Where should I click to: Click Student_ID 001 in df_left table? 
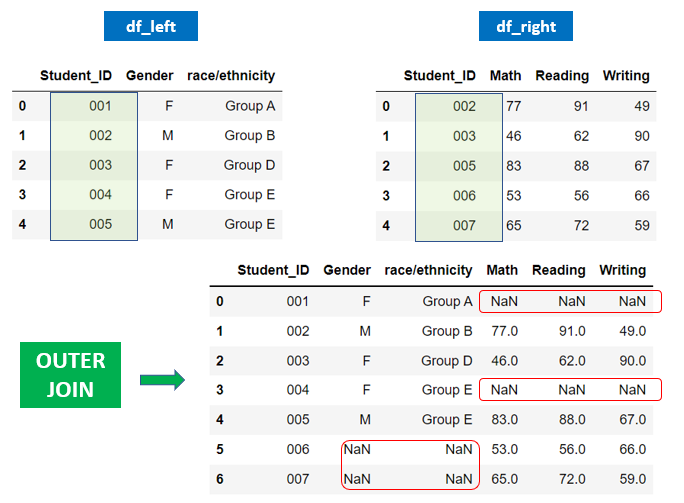(100, 105)
